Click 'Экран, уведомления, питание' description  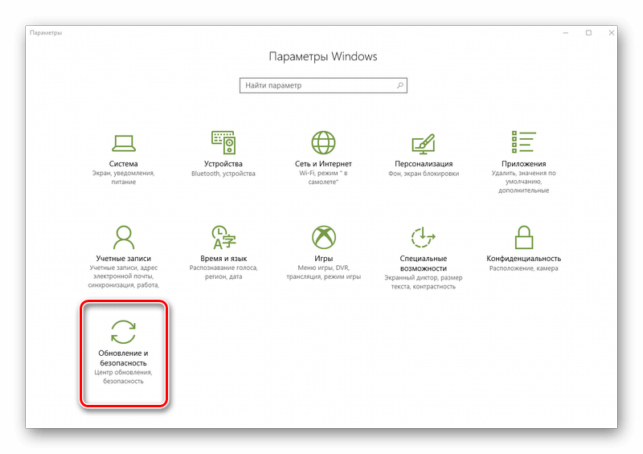(123, 177)
